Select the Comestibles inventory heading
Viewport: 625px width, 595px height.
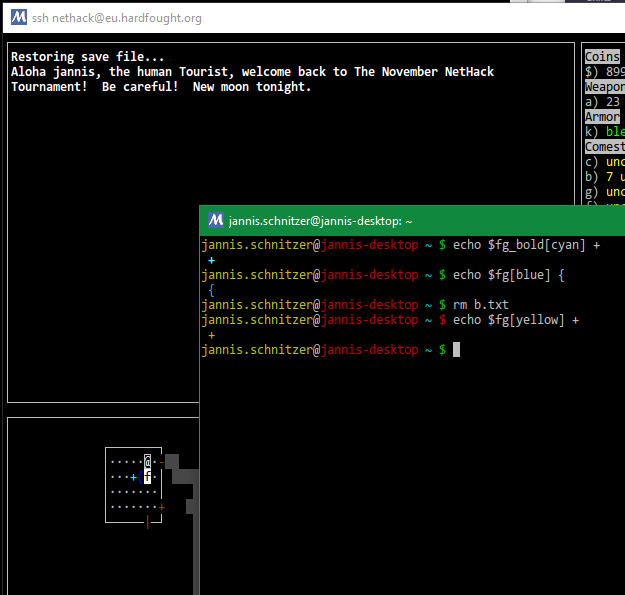(604, 147)
